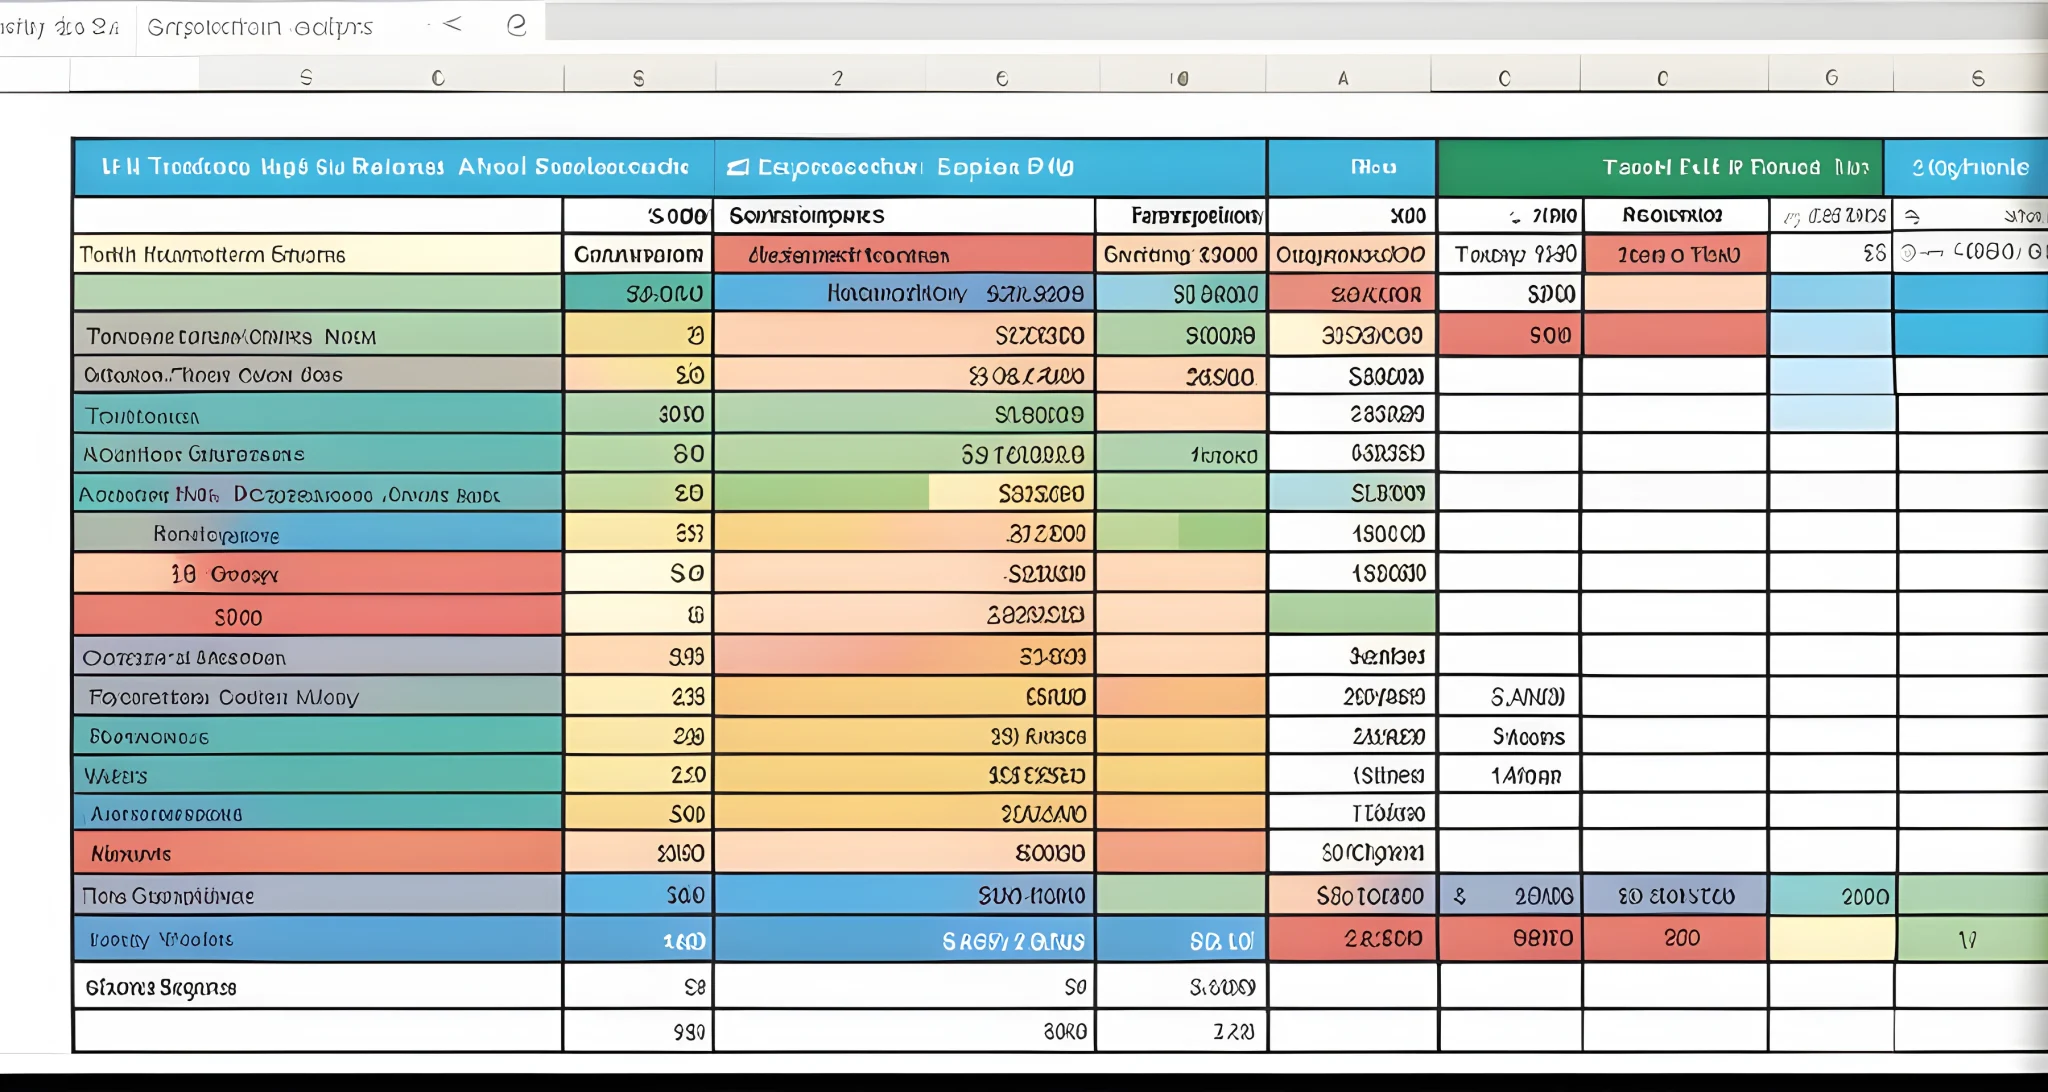Image resolution: width=2048 pixels, height=1092 pixels.
Task: Click the '990' cell in the bottom row
Action: pos(639,1031)
